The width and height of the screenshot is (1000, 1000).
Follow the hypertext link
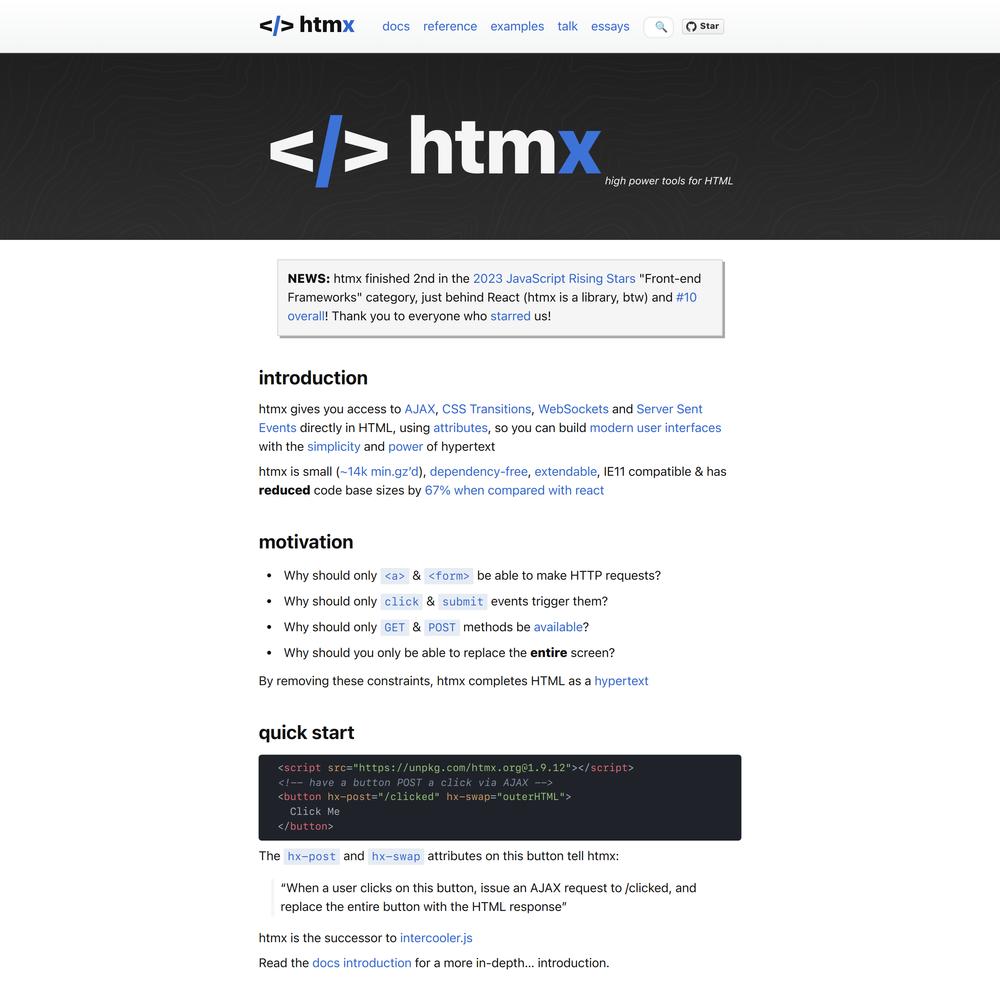(x=621, y=681)
